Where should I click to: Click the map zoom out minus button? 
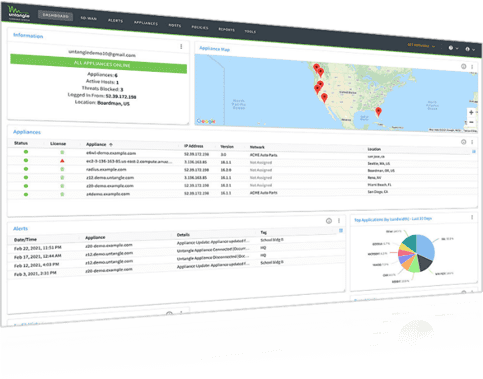(x=471, y=122)
